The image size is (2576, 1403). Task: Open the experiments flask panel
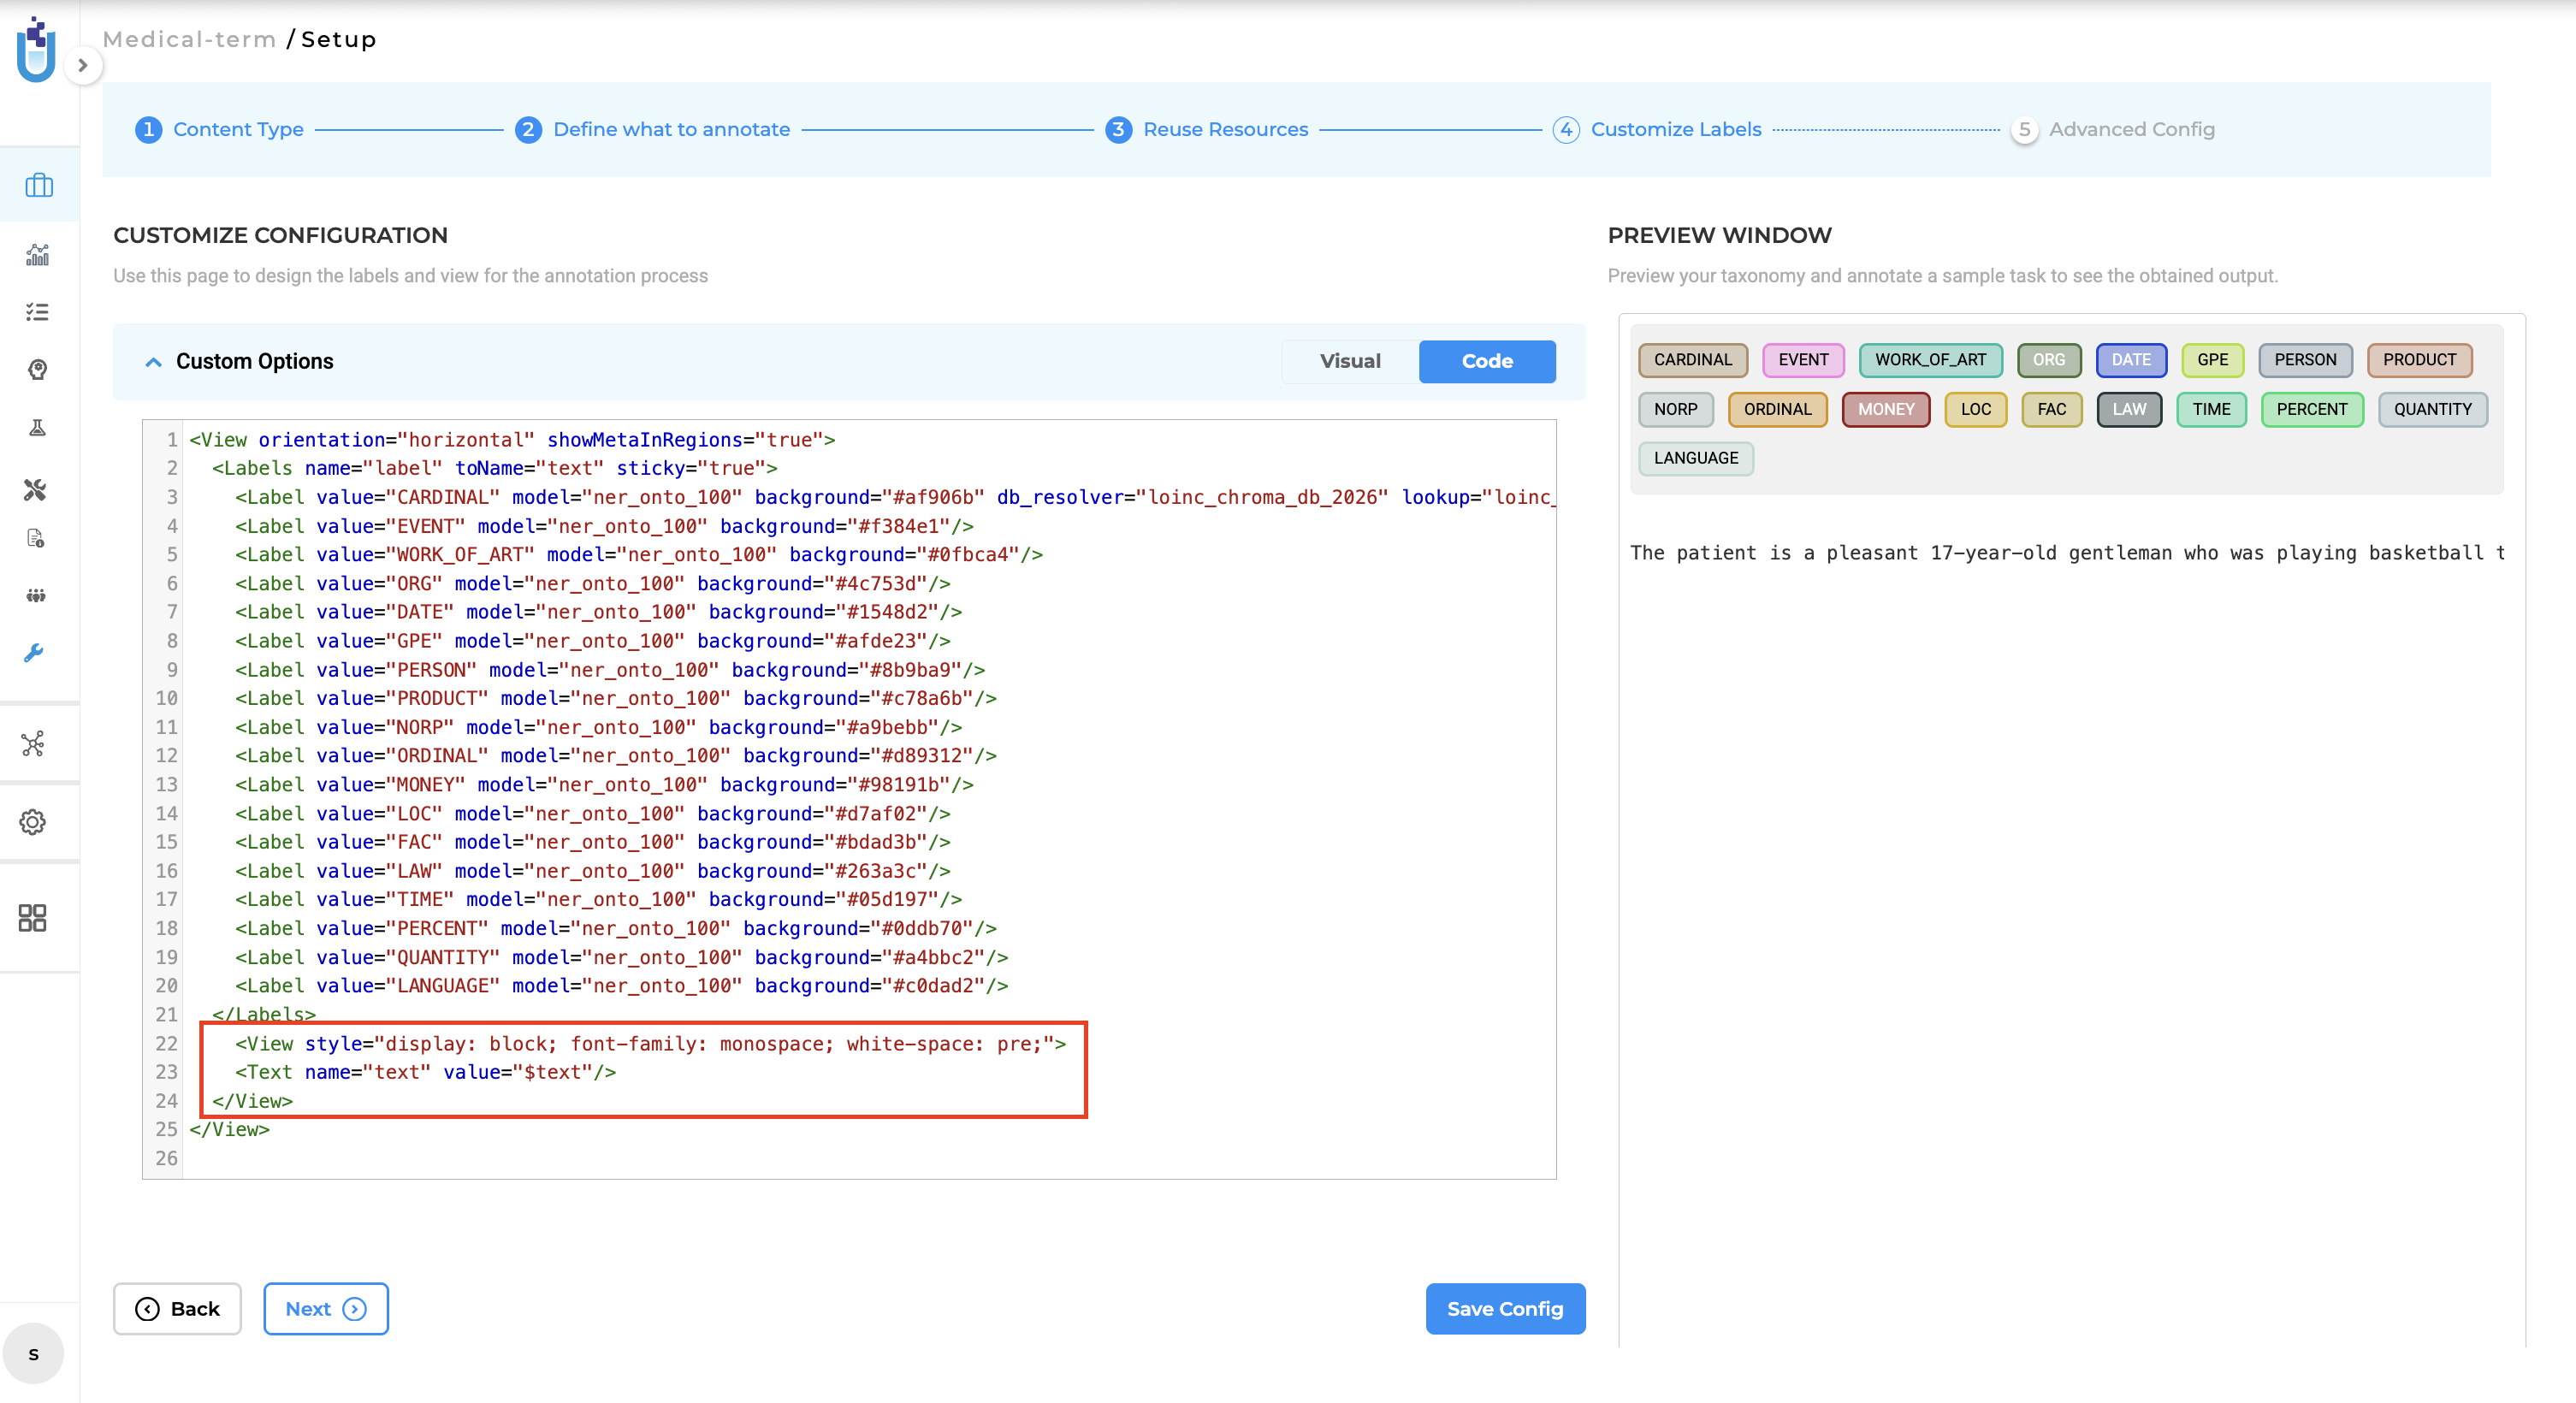click(x=37, y=427)
